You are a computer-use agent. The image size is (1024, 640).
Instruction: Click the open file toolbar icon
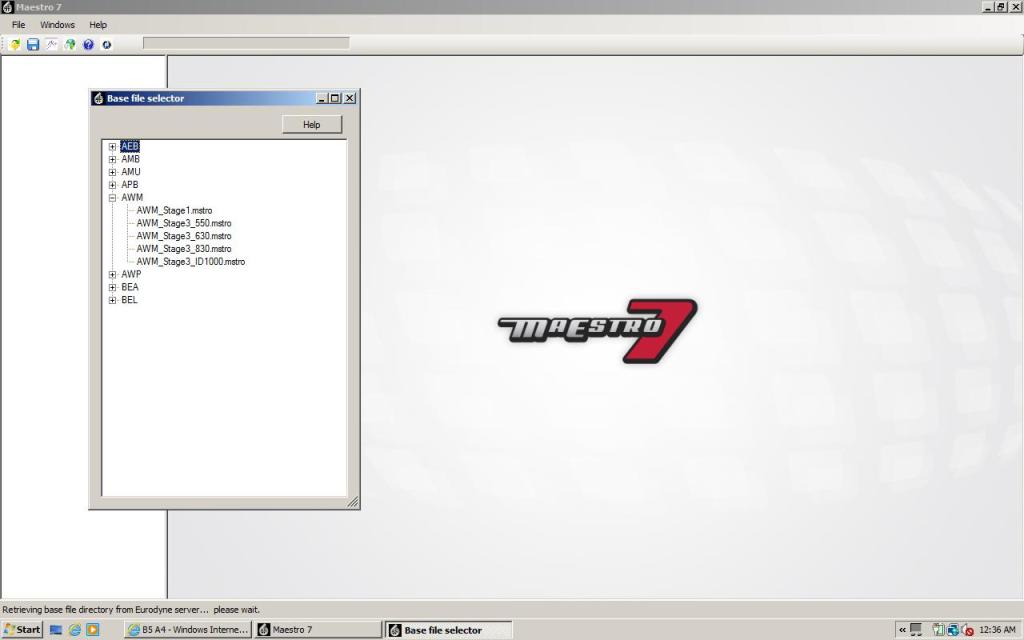pos(14,44)
